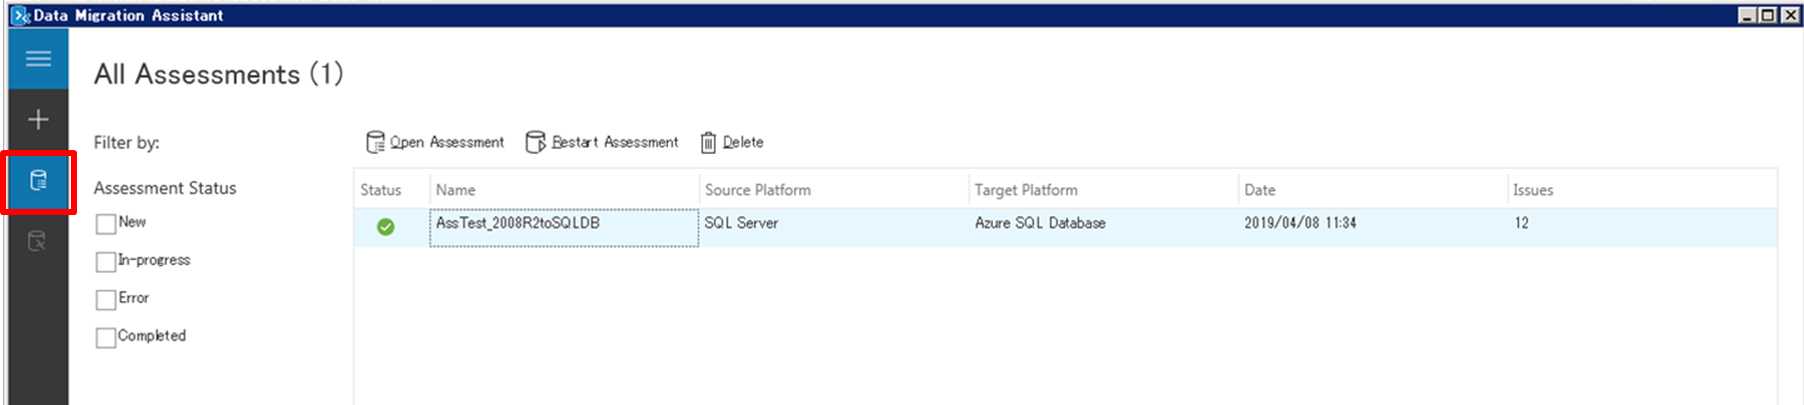Click the Open Assessment button
Image resolution: width=1804 pixels, height=405 pixels.
pos(435,142)
